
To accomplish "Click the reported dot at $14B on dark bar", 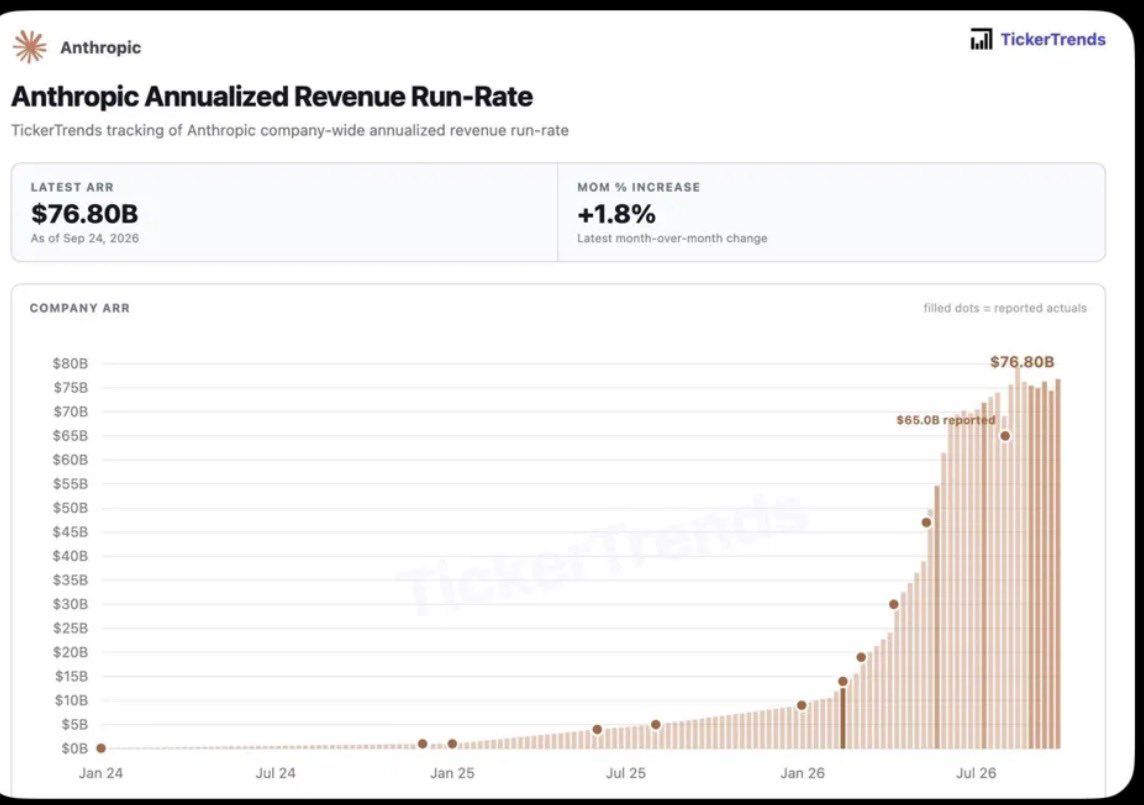I will point(843,682).
